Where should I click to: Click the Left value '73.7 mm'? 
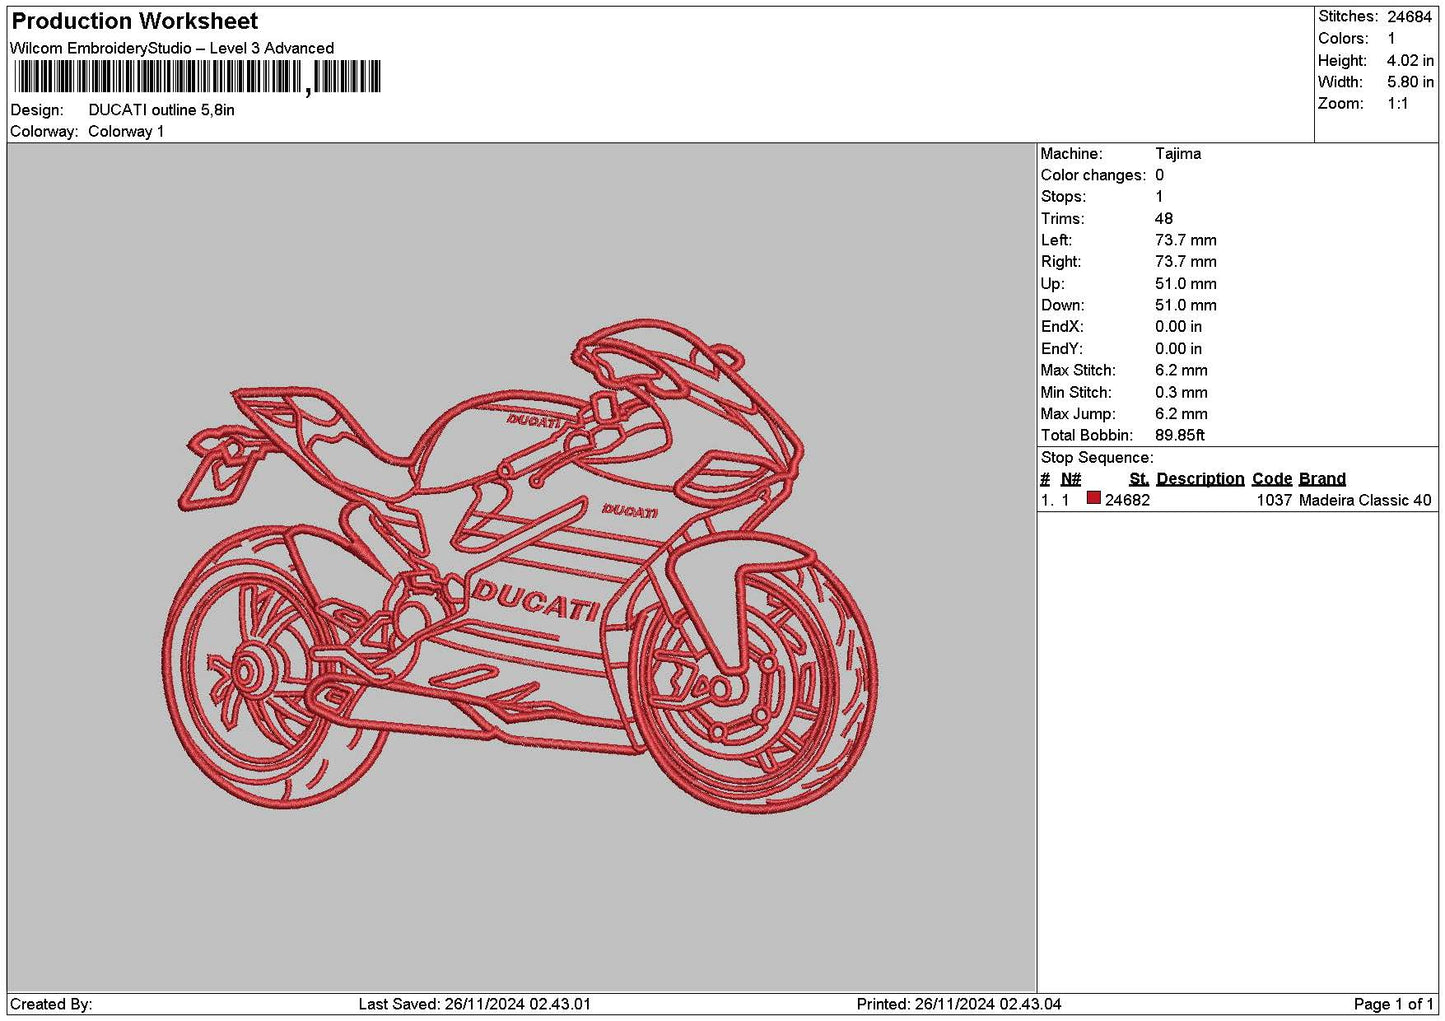click(1186, 240)
